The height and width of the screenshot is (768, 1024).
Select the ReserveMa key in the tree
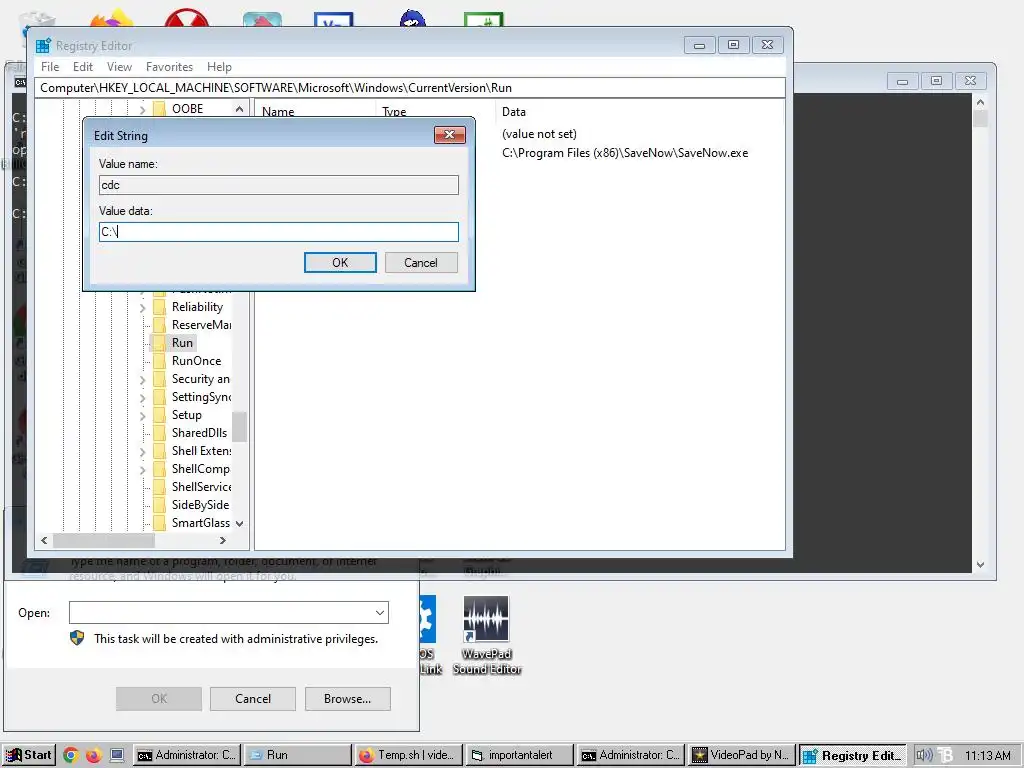tap(201, 325)
